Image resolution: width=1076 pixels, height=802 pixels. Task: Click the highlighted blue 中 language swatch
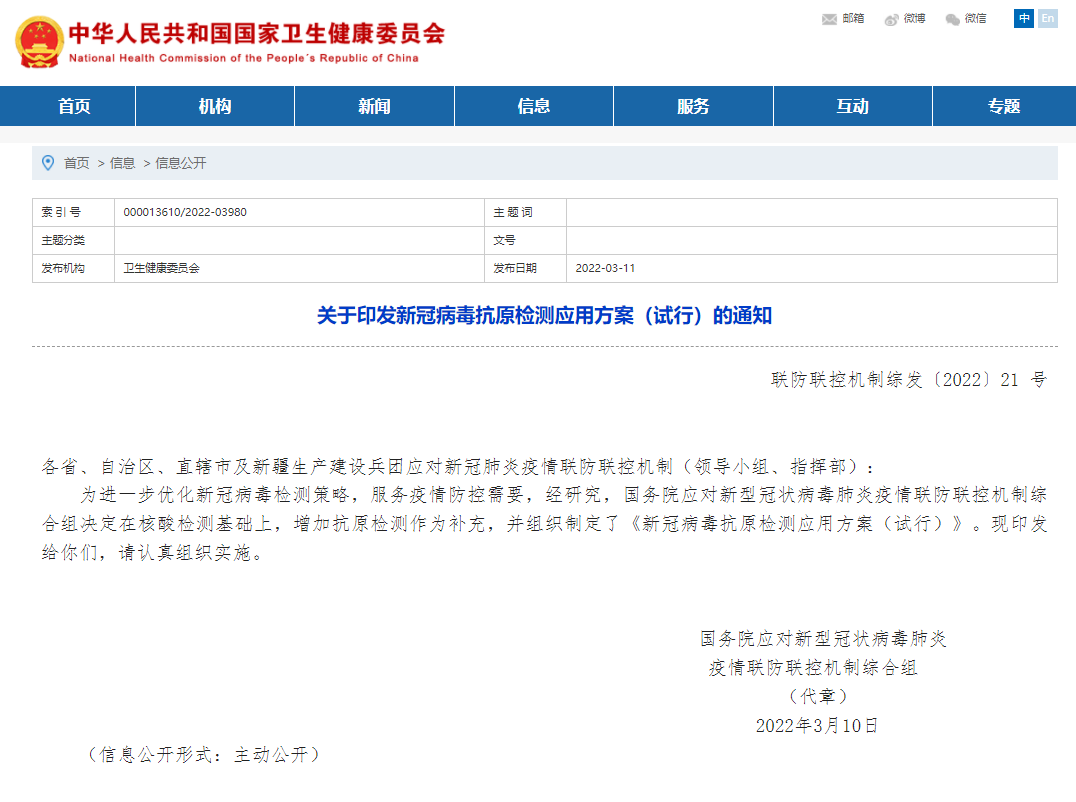(1022, 18)
